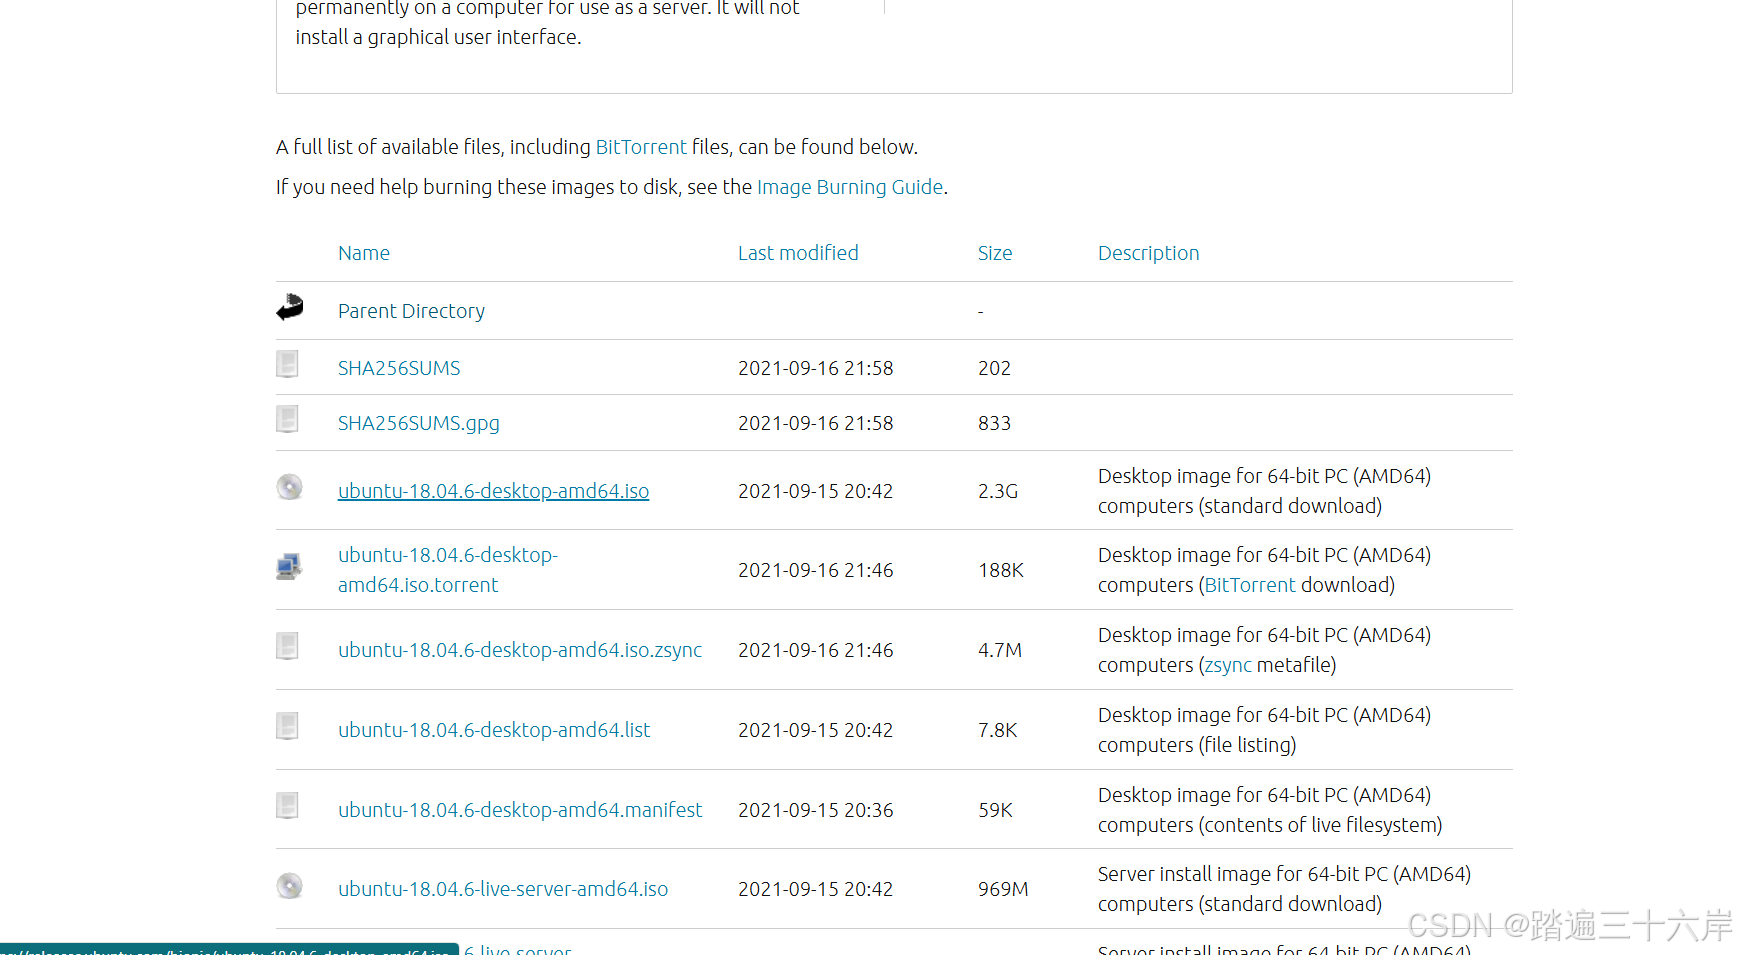Open the BitTorrent link in the intro sentence
Screen dimensions: 1737x955
(x=641, y=147)
